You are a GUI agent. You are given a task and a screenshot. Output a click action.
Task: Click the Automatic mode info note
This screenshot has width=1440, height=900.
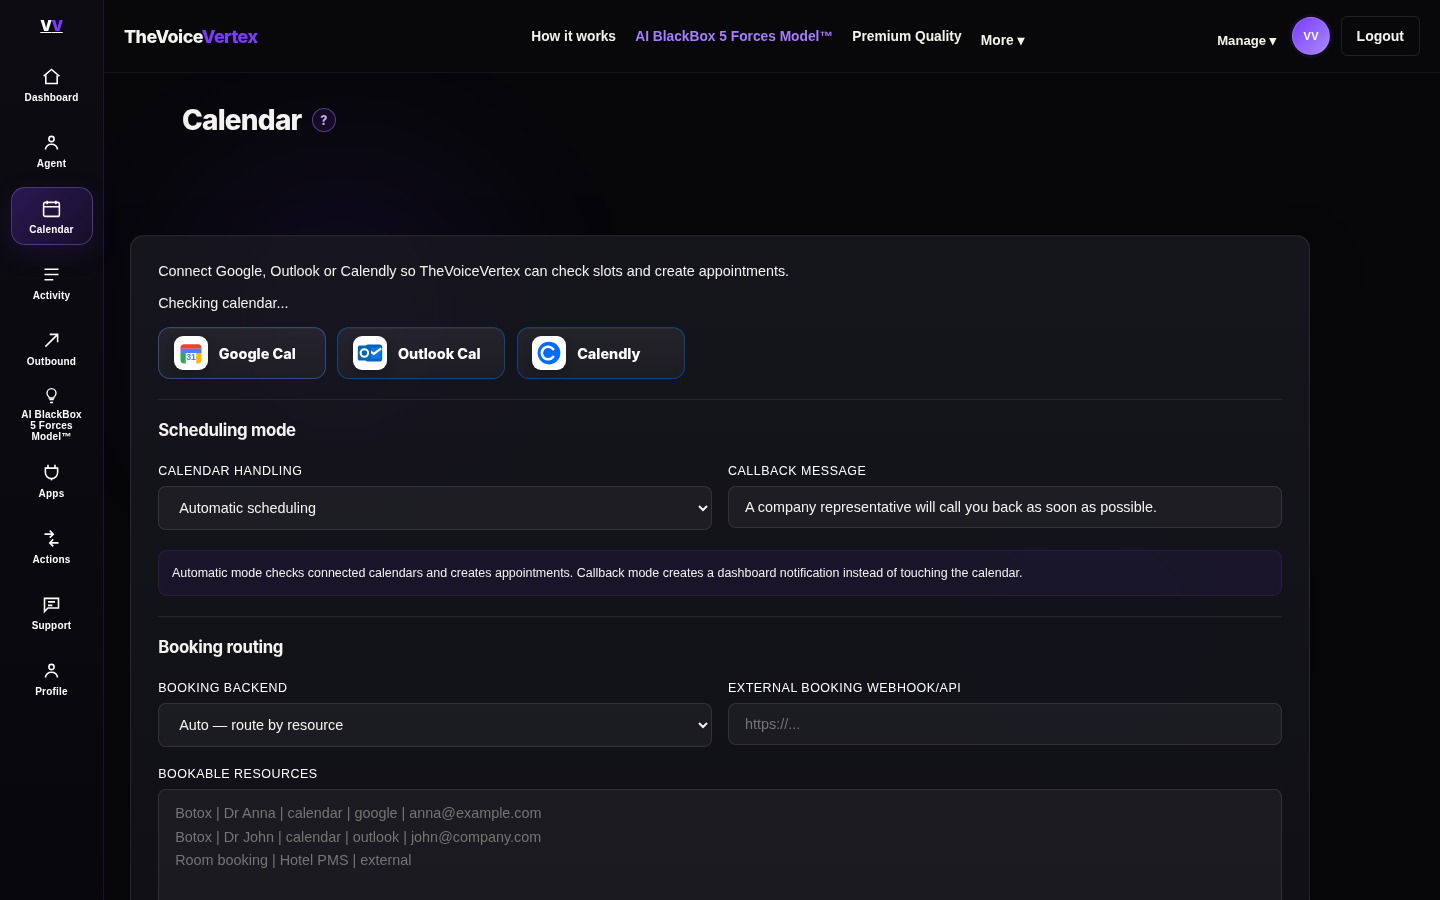click(720, 573)
